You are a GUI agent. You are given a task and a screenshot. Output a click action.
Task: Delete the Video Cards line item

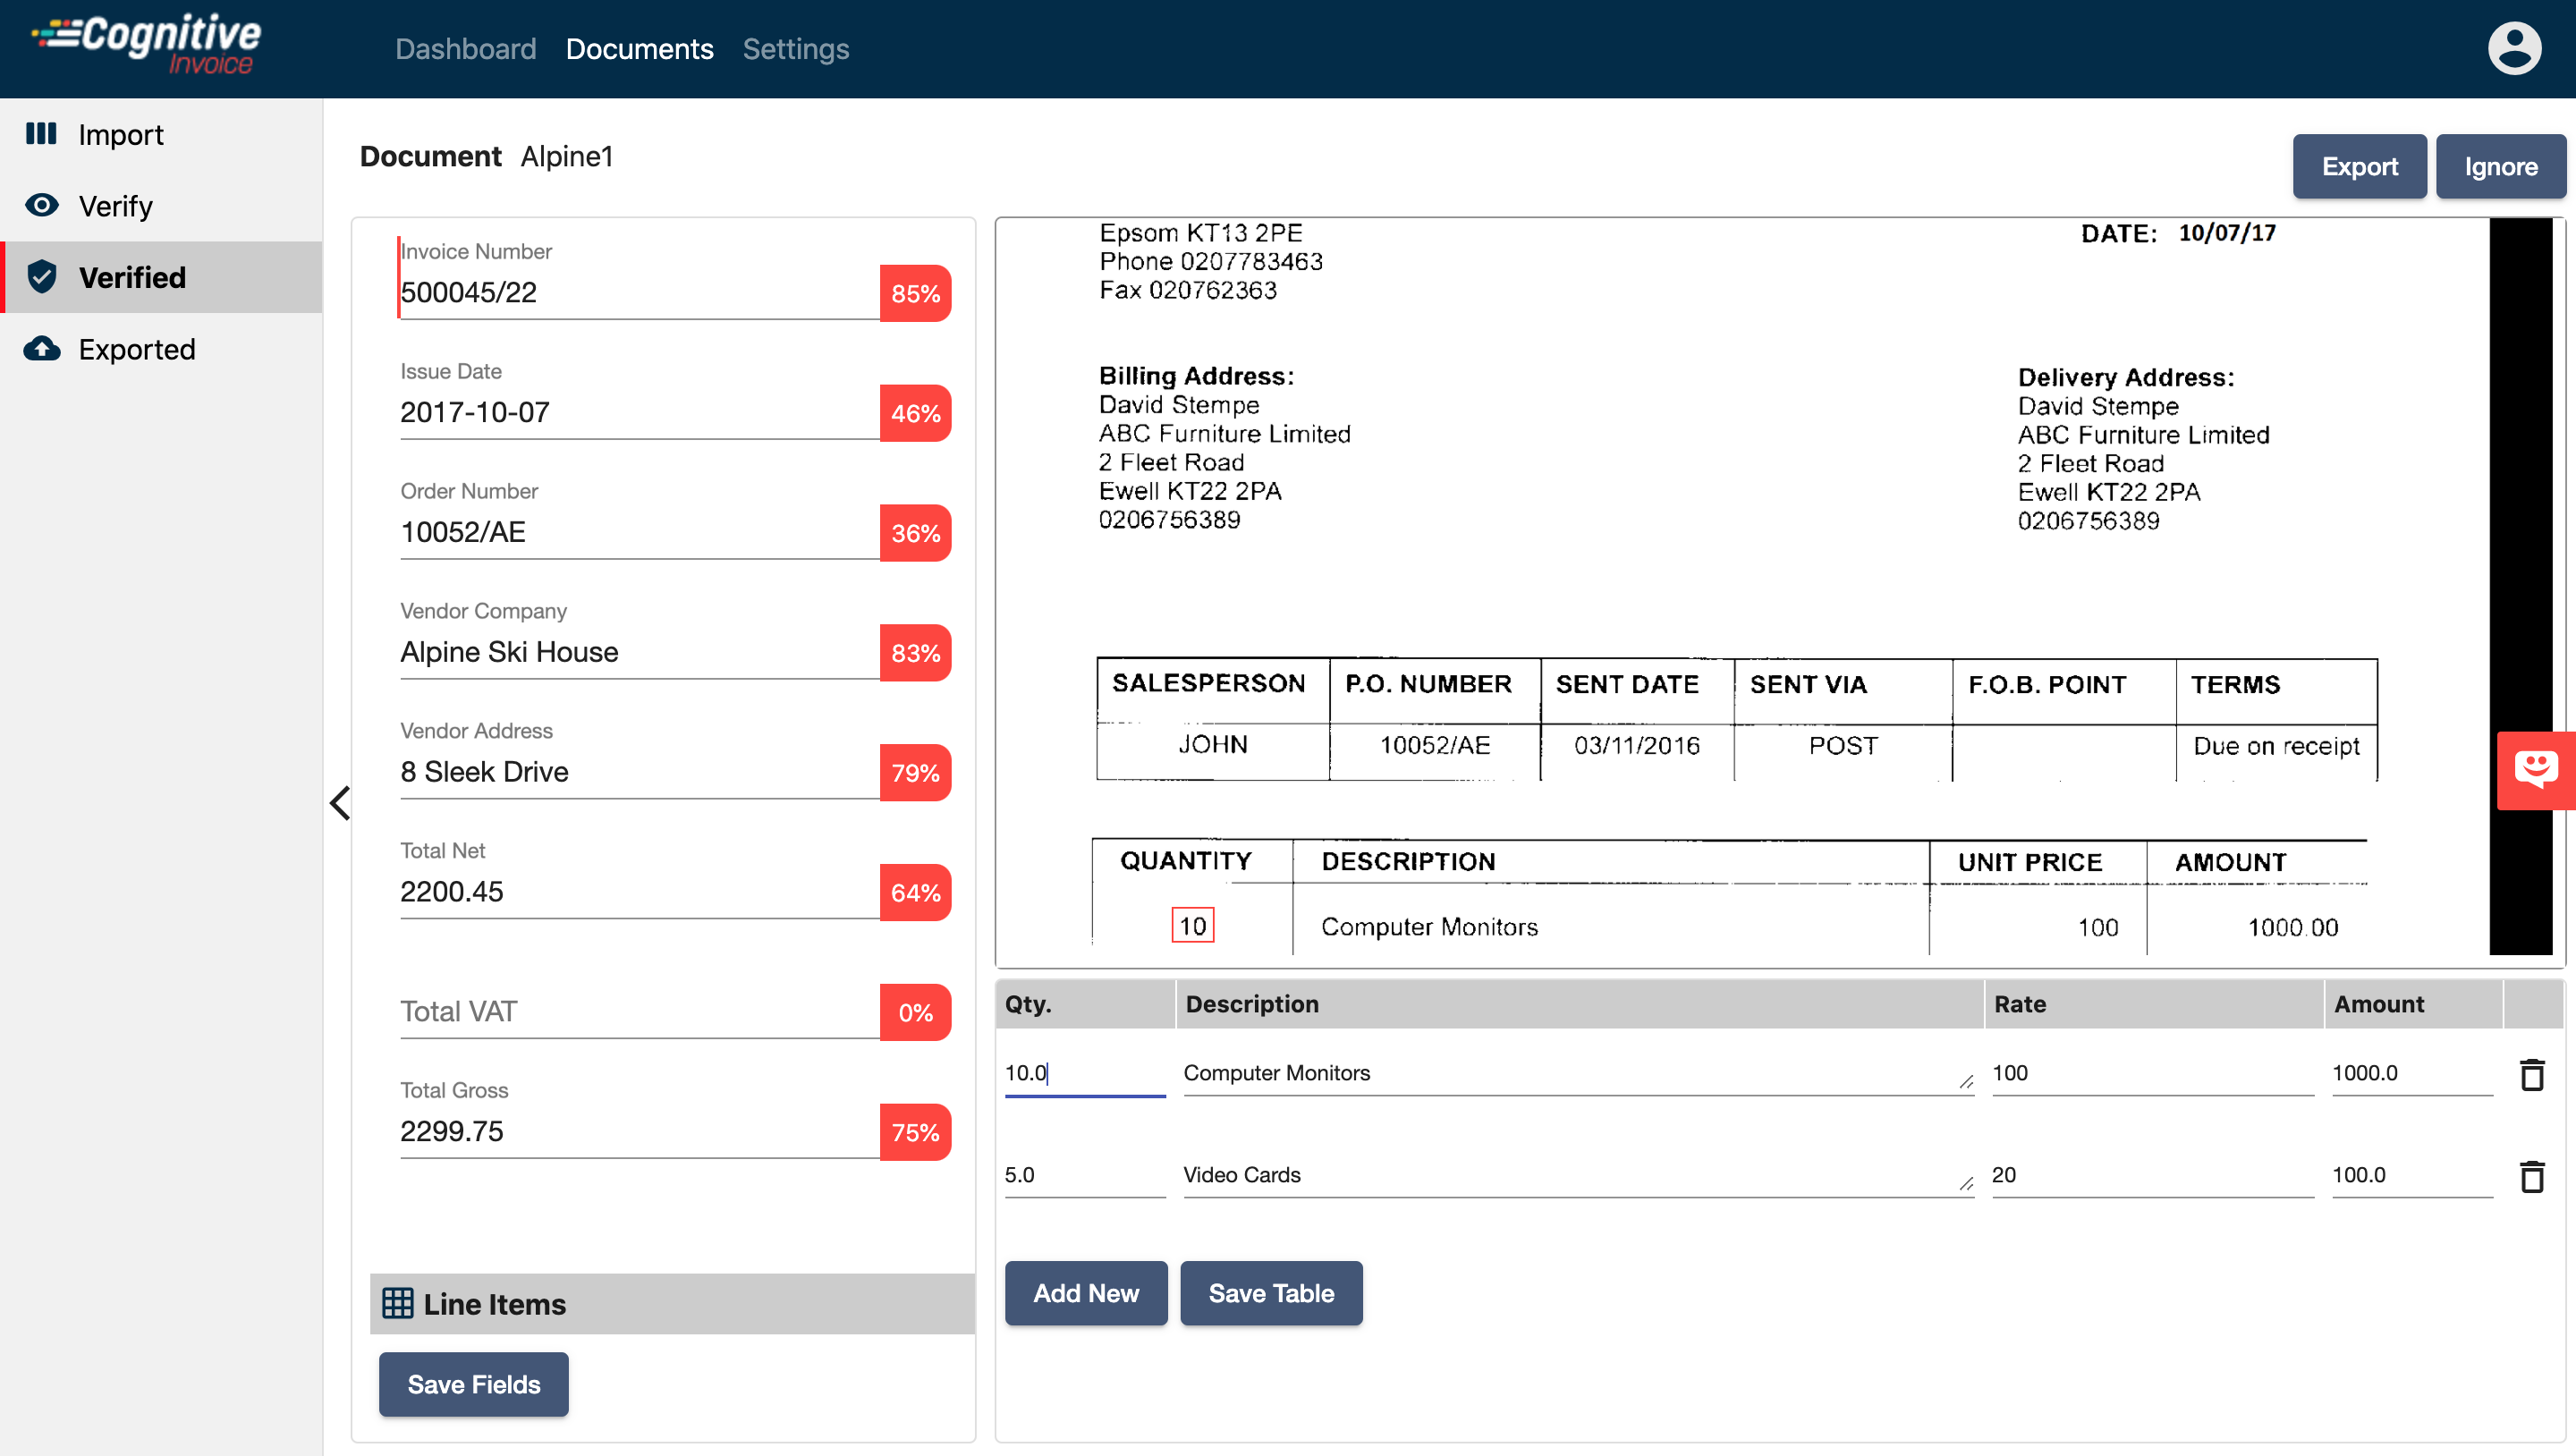point(2531,1177)
